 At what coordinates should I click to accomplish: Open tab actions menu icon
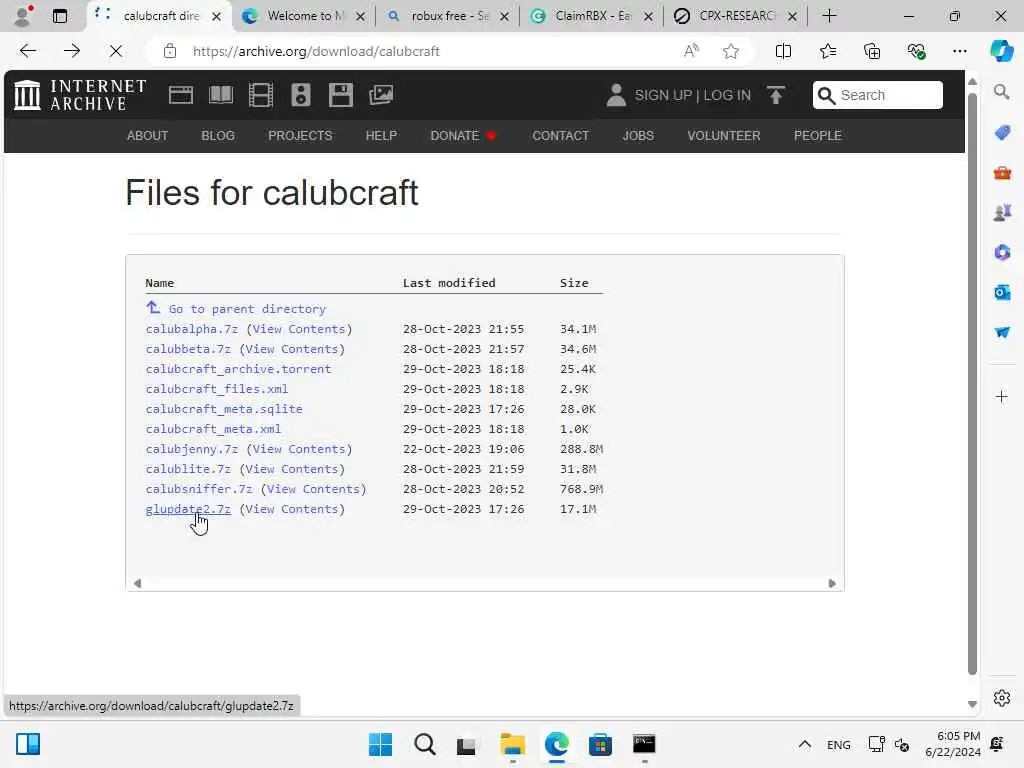pyautogui.click(x=59, y=16)
